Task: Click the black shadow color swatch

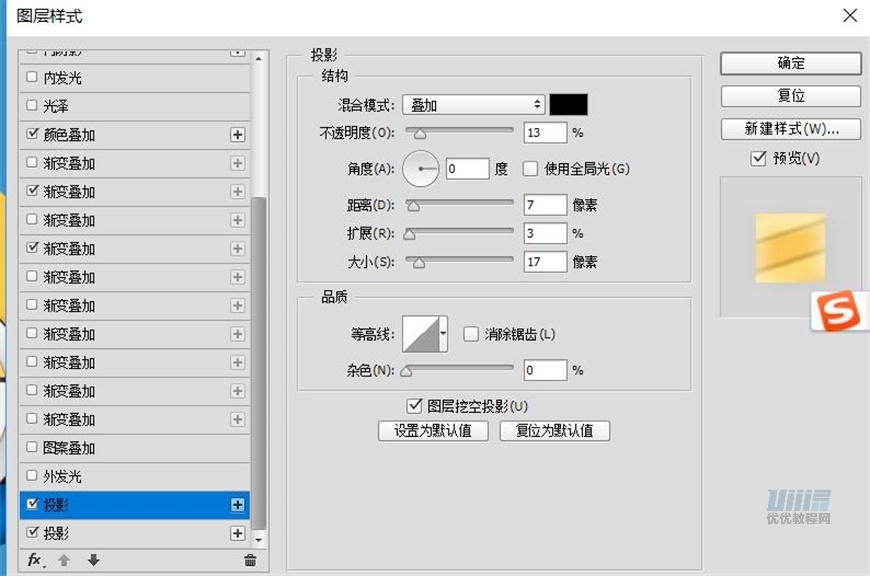Action: point(568,105)
